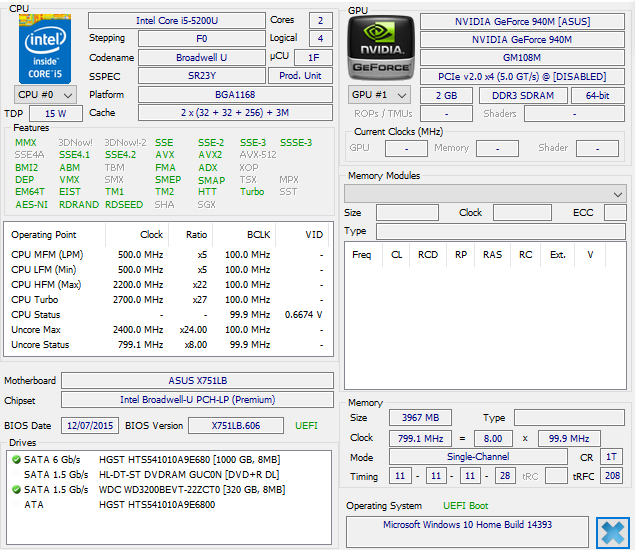Image resolution: width=635 pixels, height=550 pixels.
Task: Select the CPU MFM (LPM) row
Action: [x=167, y=255]
